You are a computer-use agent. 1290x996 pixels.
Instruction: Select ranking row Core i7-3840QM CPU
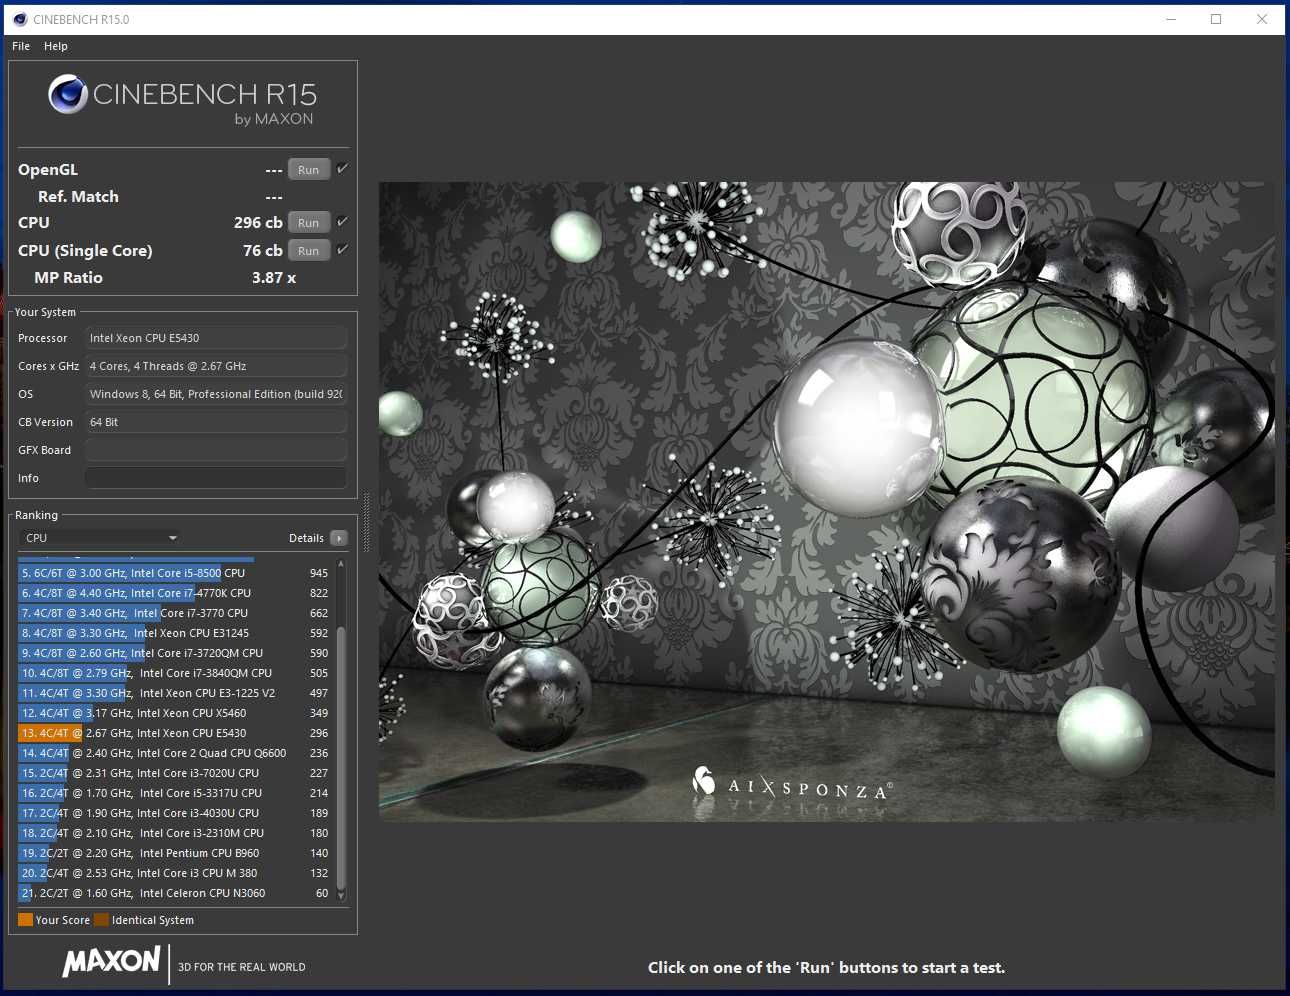click(175, 673)
